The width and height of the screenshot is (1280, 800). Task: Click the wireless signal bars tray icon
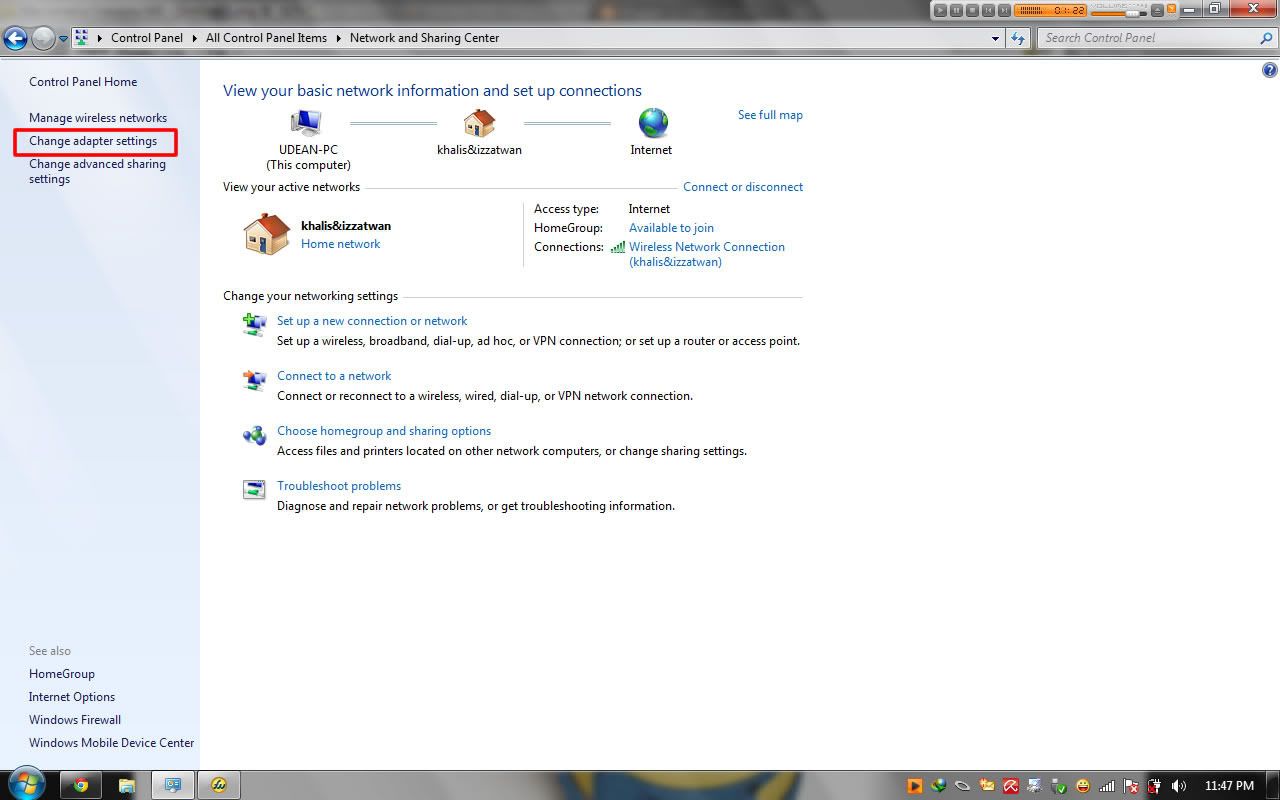(1107, 786)
